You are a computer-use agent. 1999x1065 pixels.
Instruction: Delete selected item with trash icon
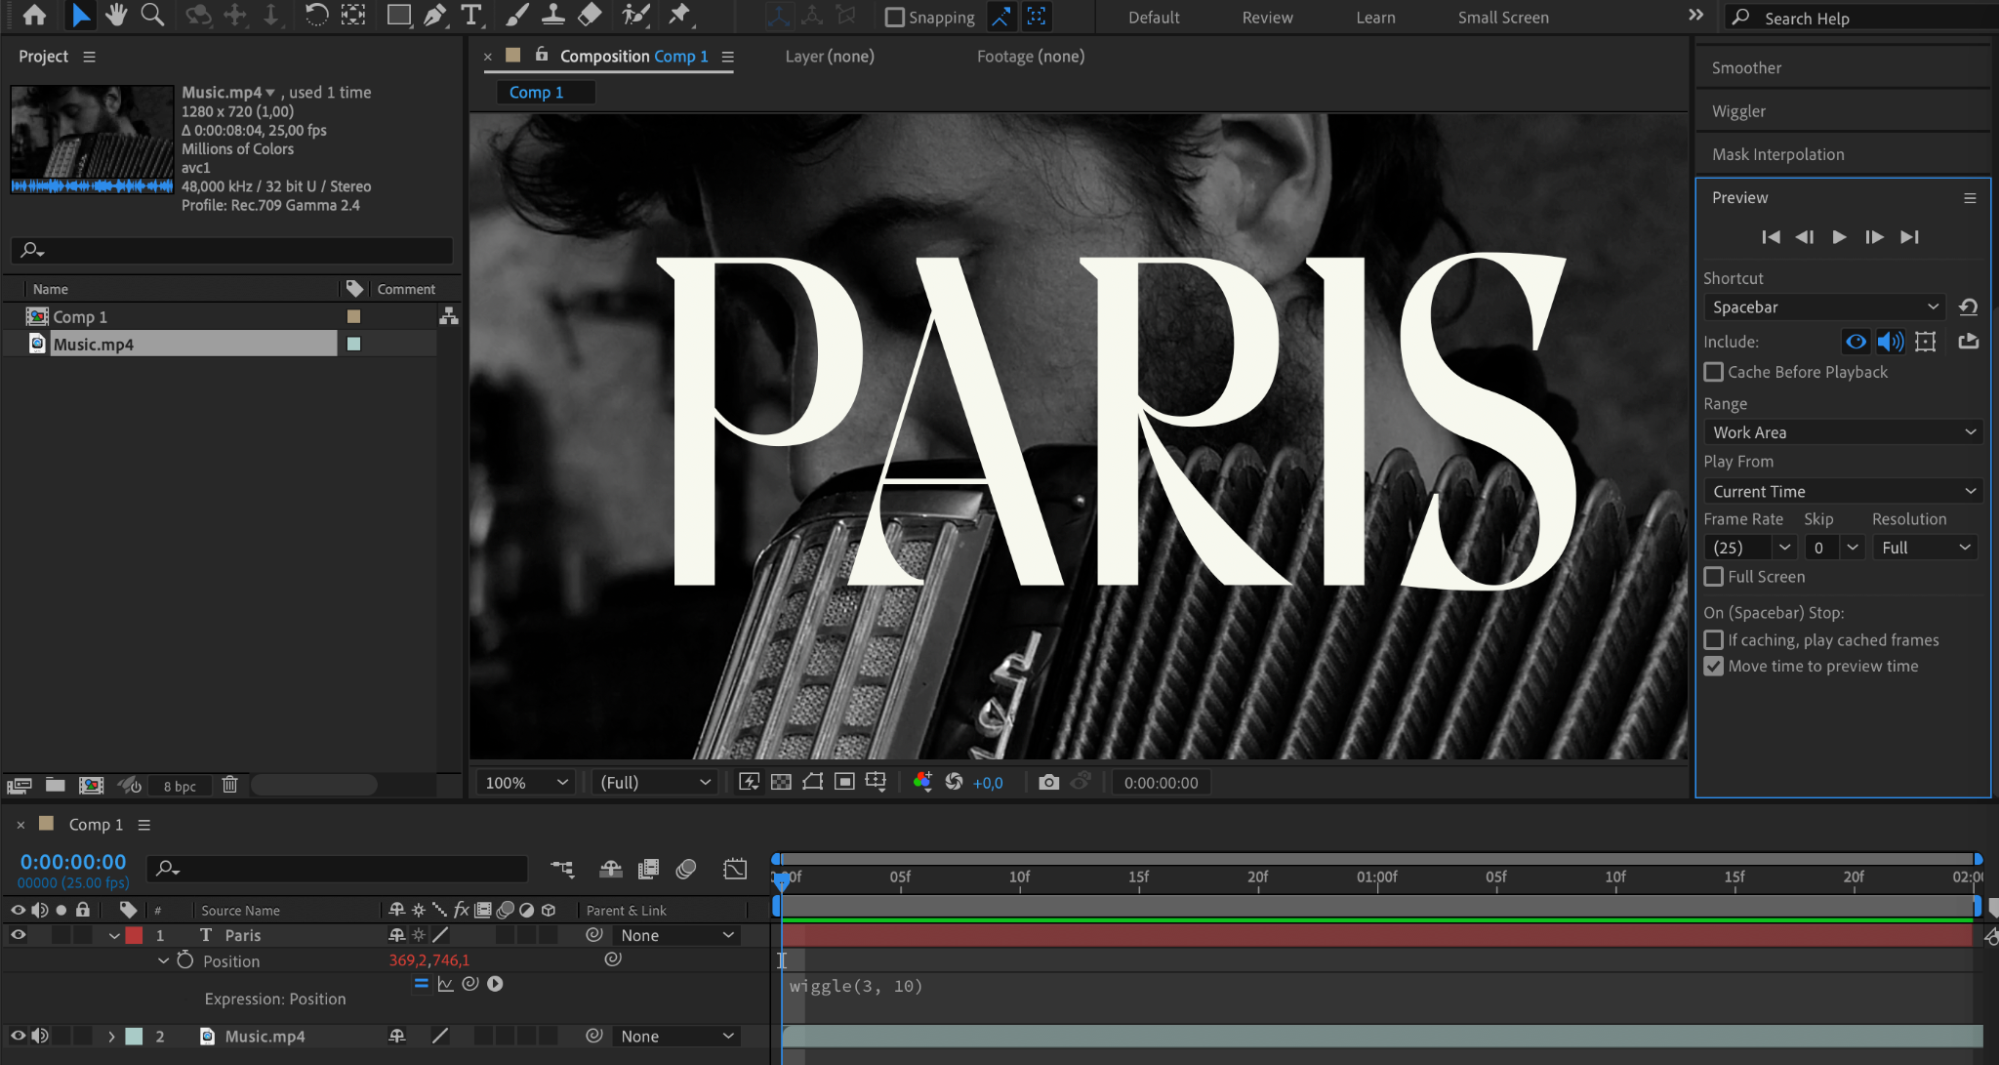click(230, 785)
